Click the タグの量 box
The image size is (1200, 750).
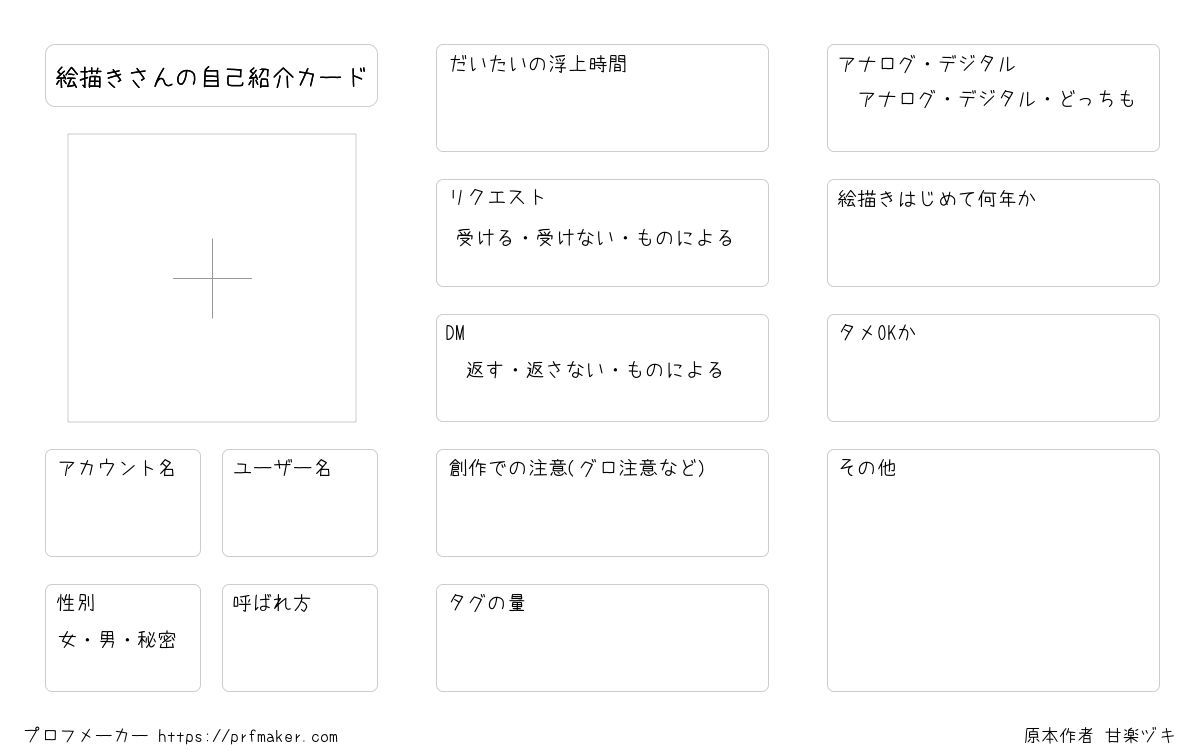(x=602, y=638)
